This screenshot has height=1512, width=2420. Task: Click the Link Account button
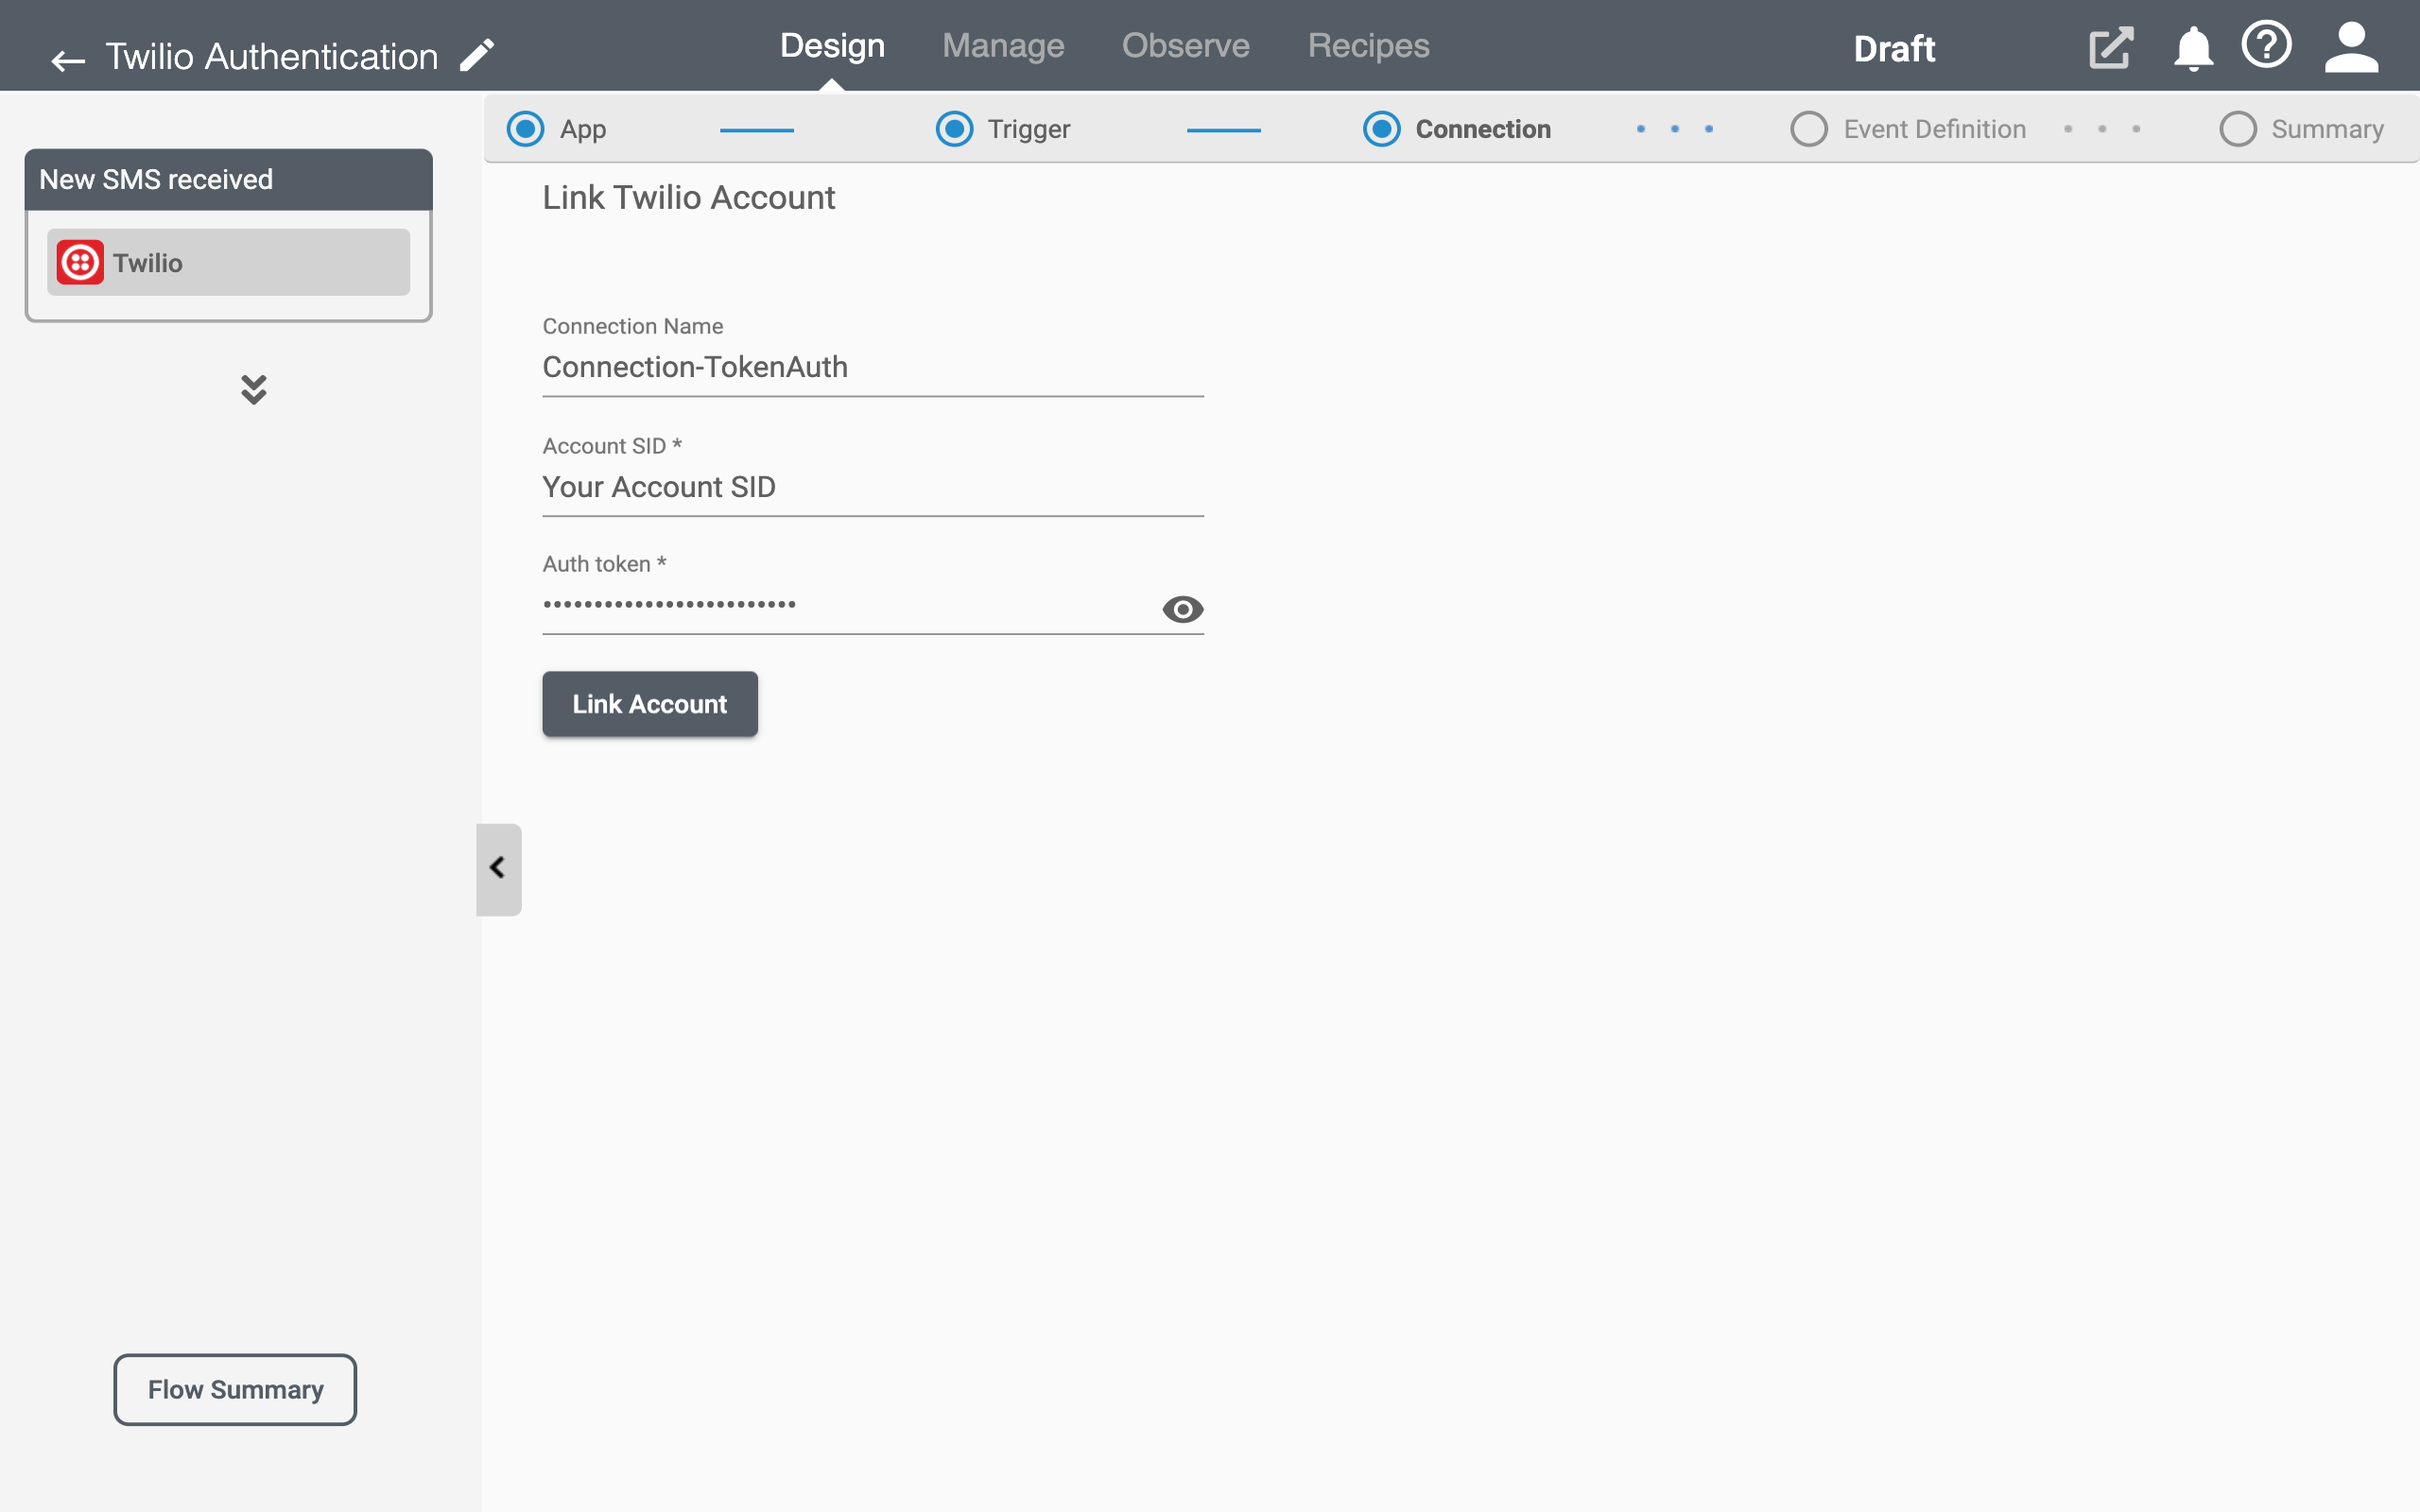point(650,704)
